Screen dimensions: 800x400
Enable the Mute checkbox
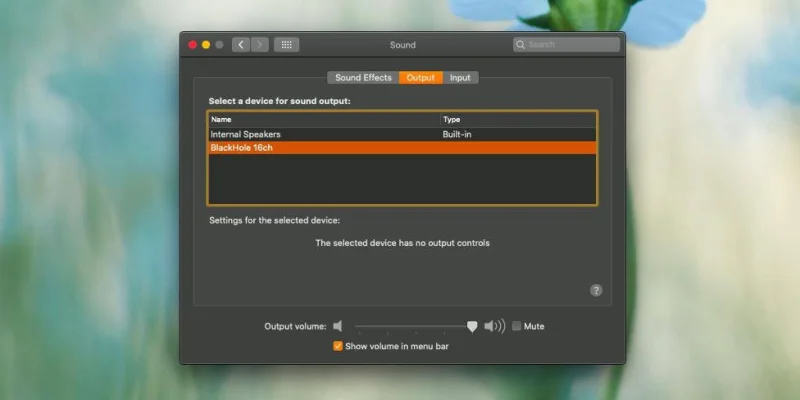pos(516,326)
